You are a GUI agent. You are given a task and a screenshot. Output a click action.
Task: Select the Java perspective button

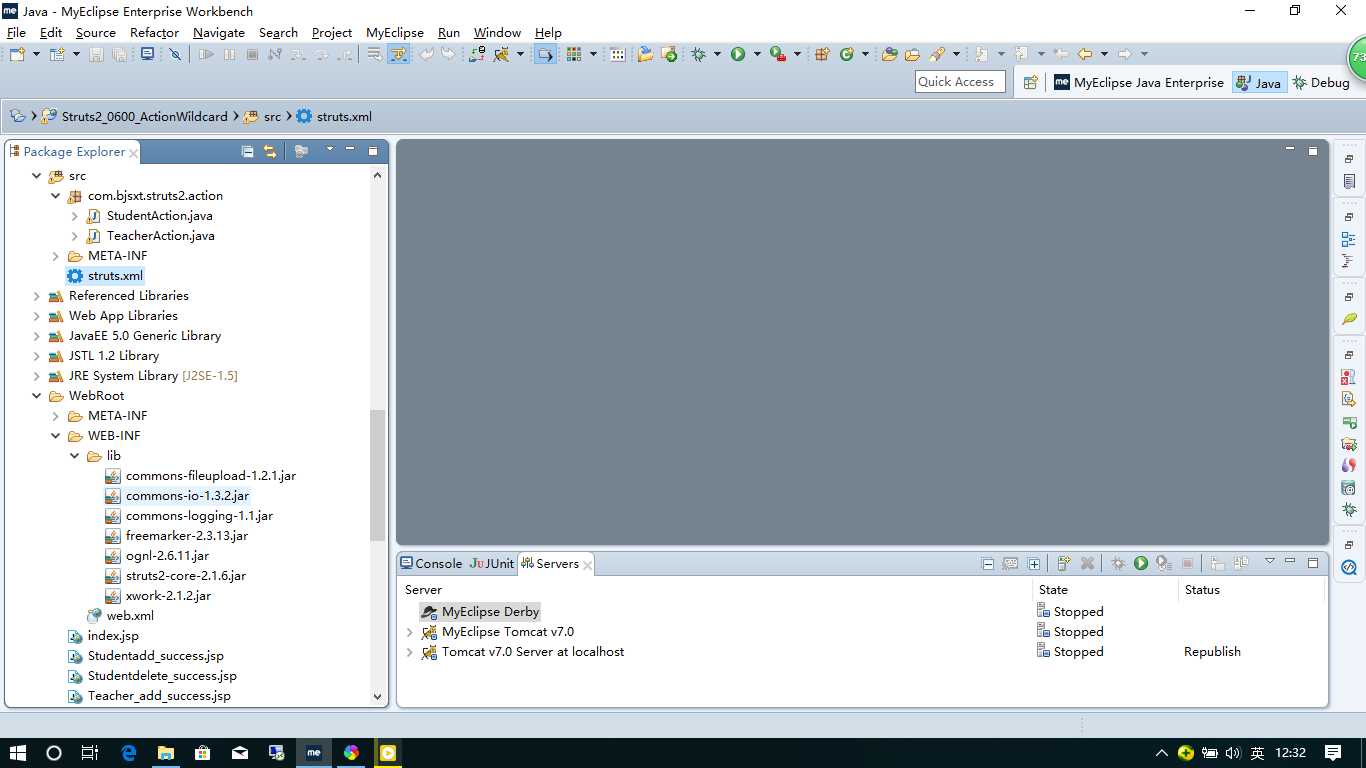tap(1258, 83)
